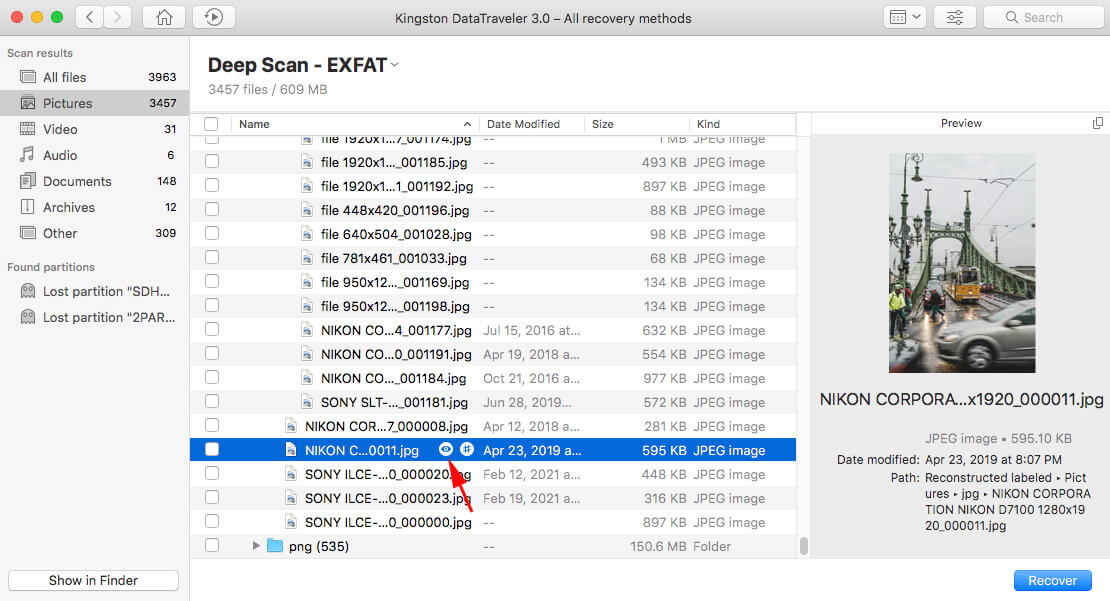
Task: Go to the home screen icon
Action: 164,17
